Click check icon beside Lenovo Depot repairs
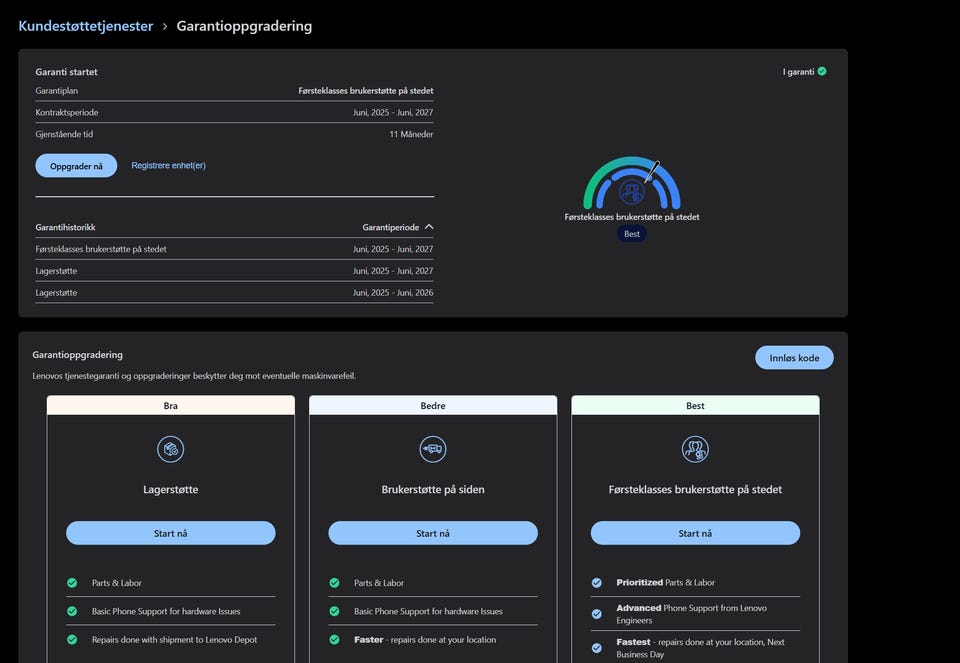 (x=72, y=639)
